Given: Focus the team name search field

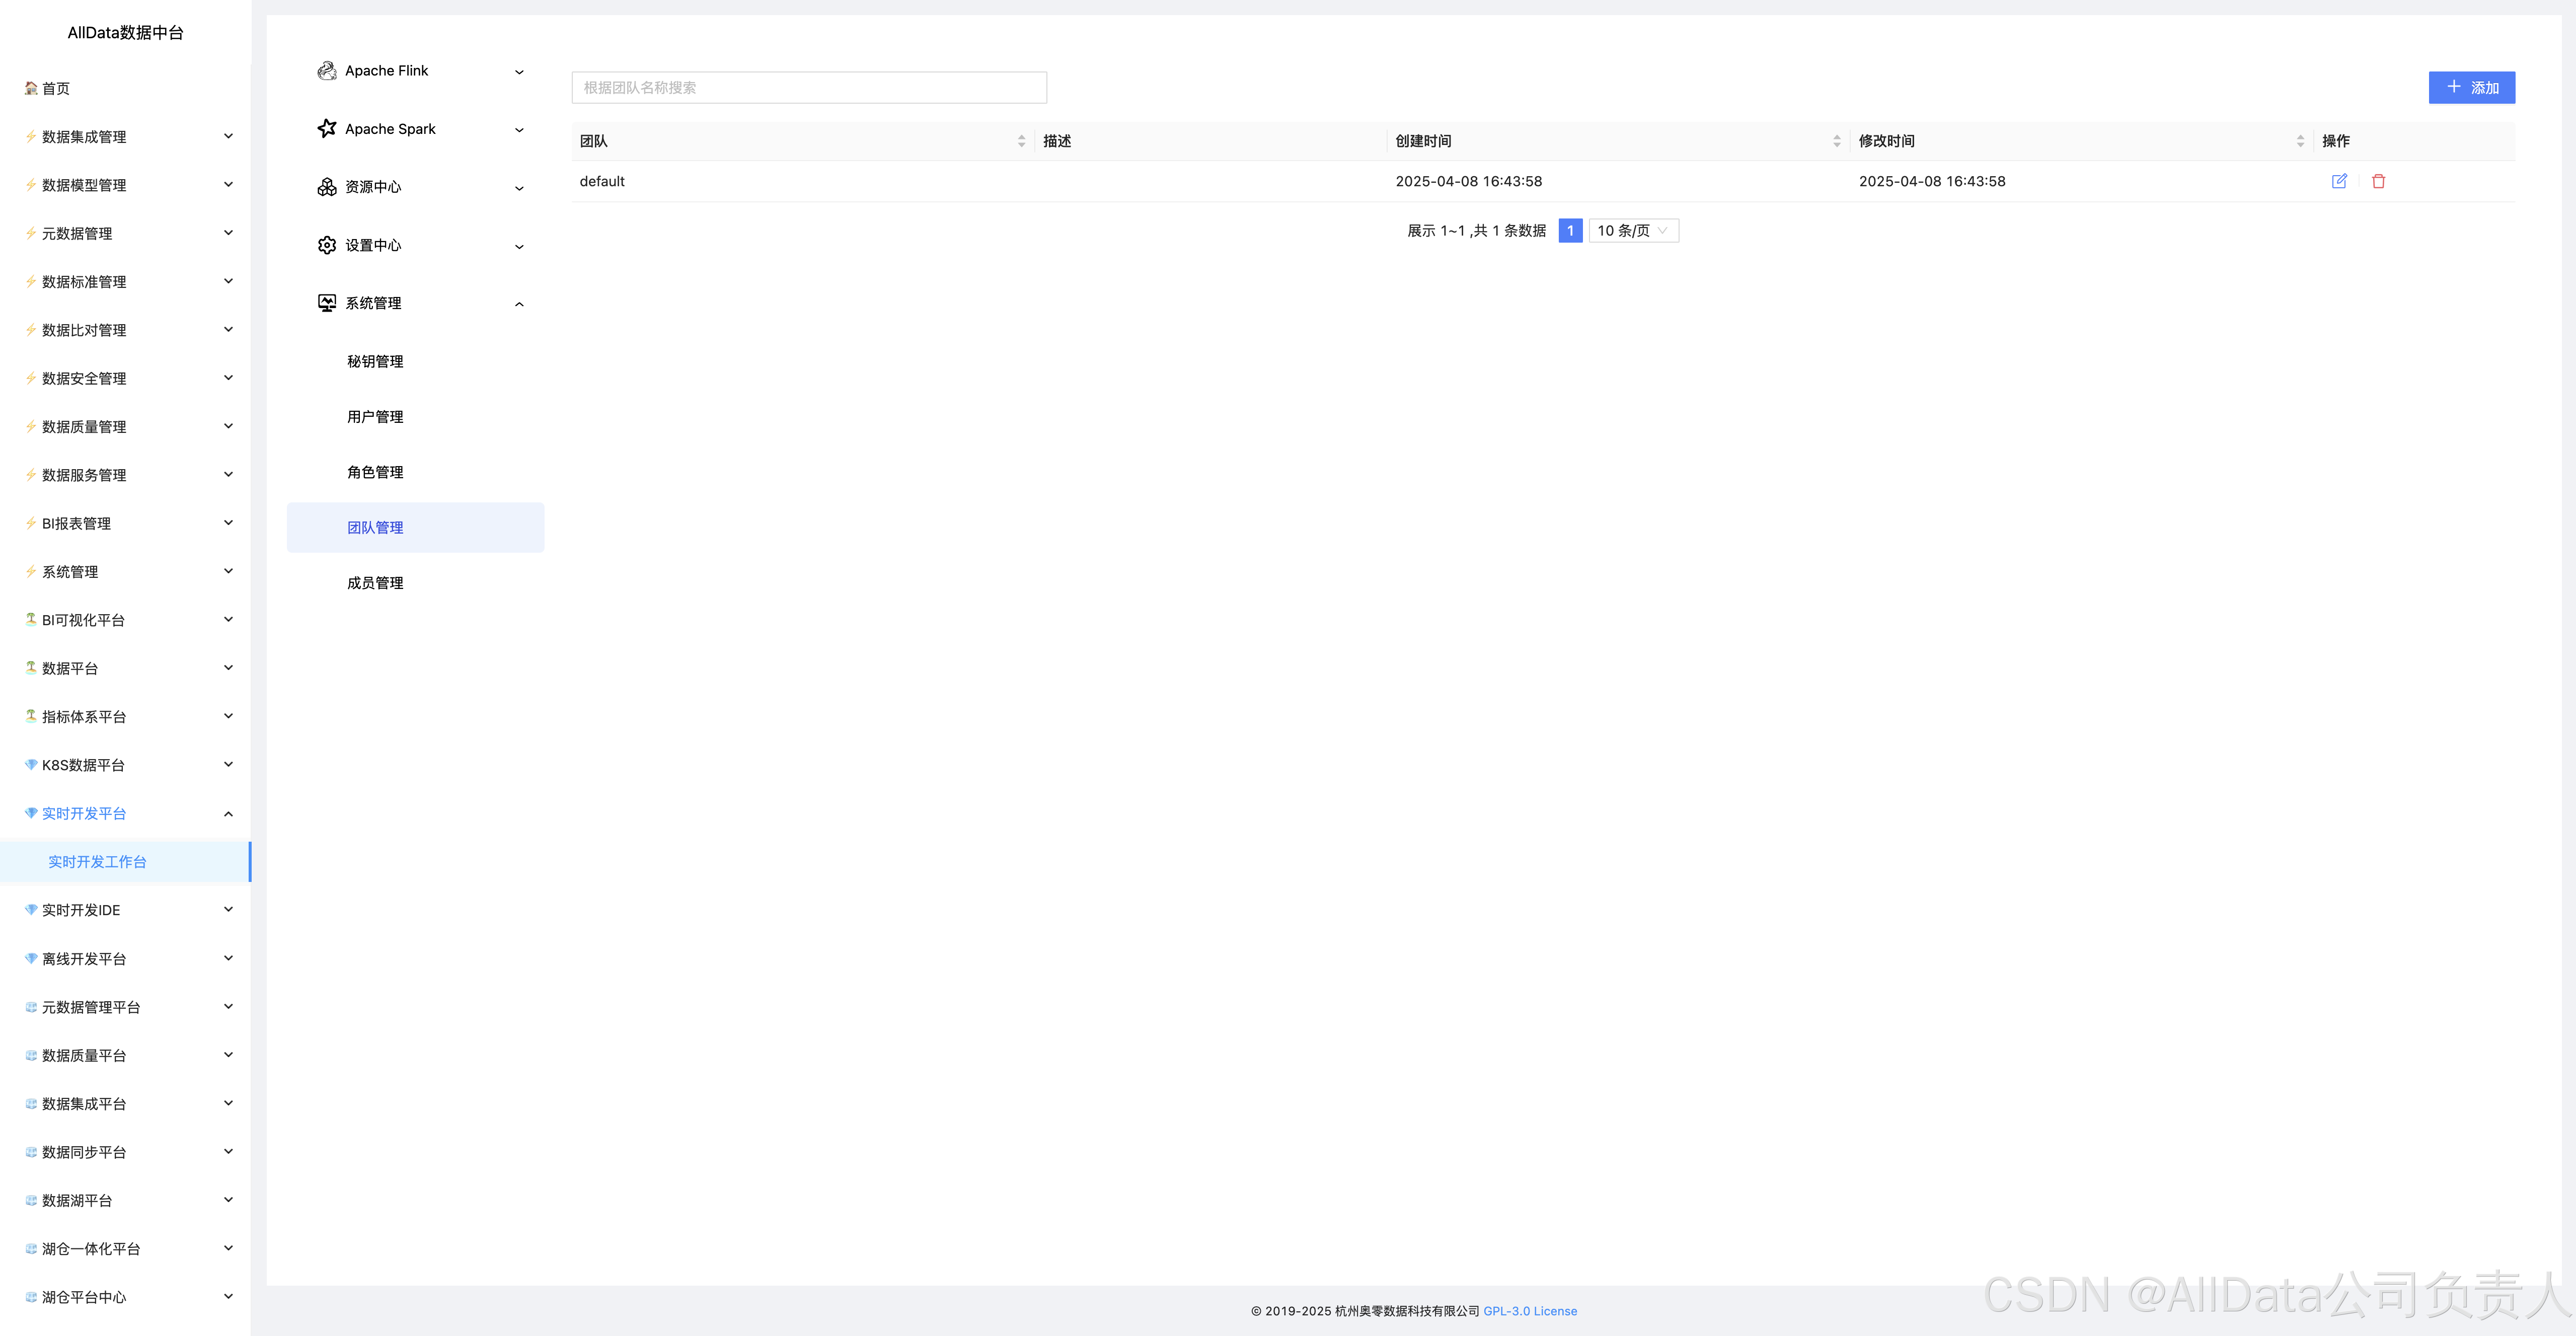Looking at the screenshot, I should 809,88.
